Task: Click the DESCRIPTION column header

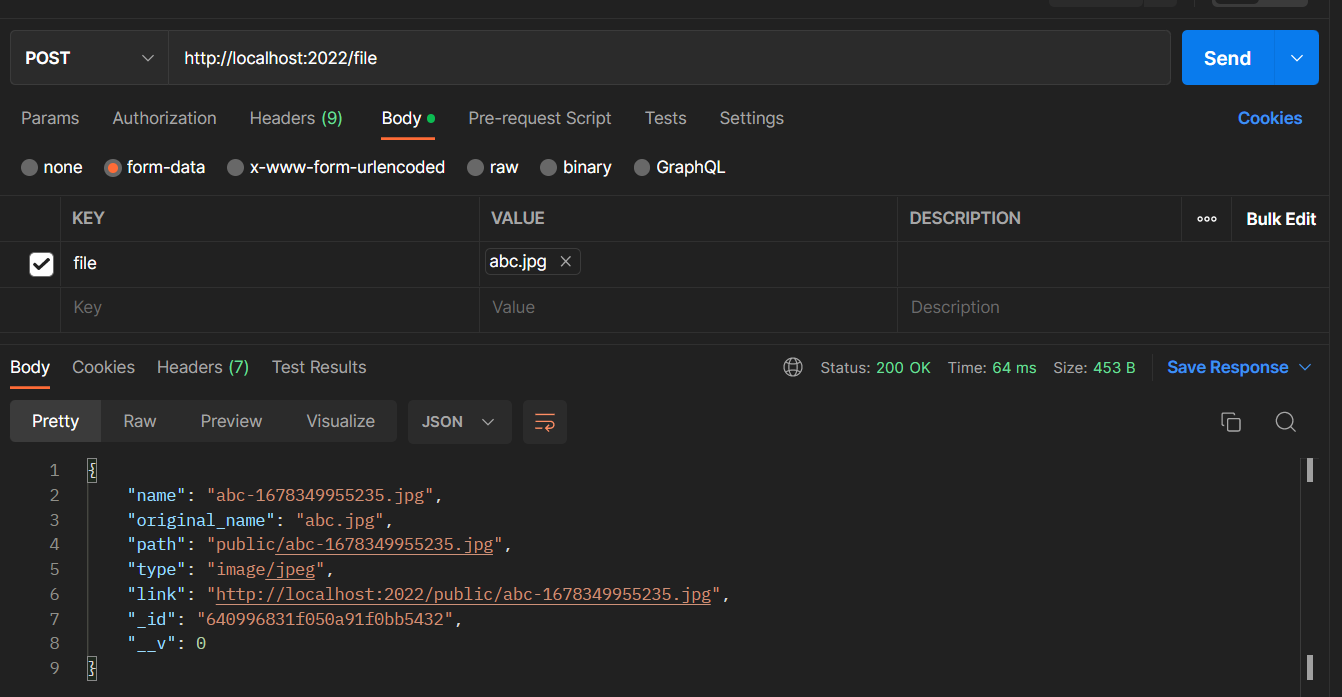Action: (965, 218)
